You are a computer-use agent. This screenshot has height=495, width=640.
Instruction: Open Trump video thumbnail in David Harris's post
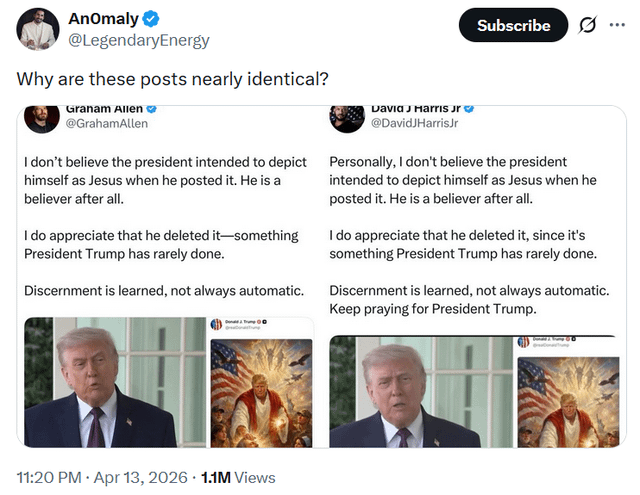tap(420, 390)
